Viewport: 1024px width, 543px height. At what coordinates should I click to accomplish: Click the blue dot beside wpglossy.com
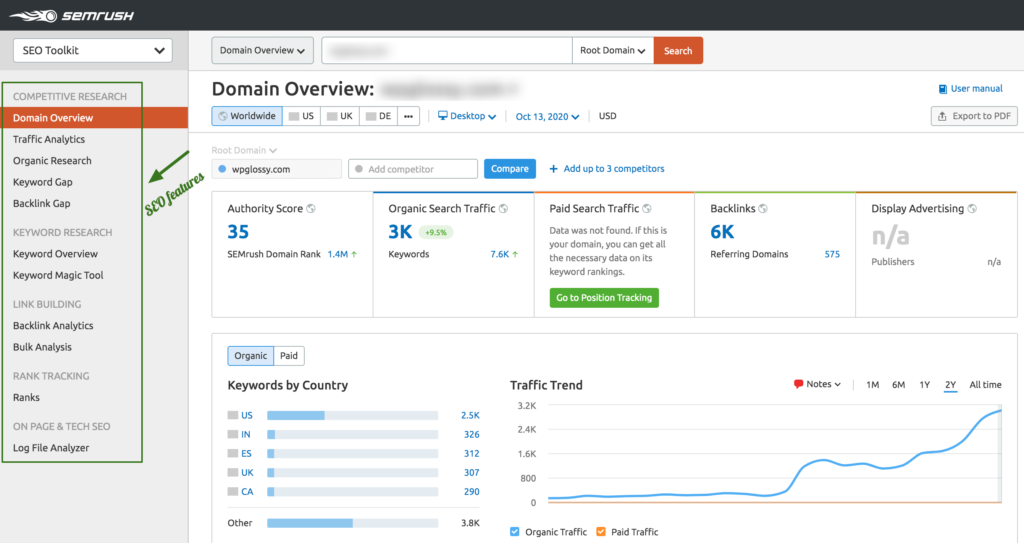coord(222,169)
